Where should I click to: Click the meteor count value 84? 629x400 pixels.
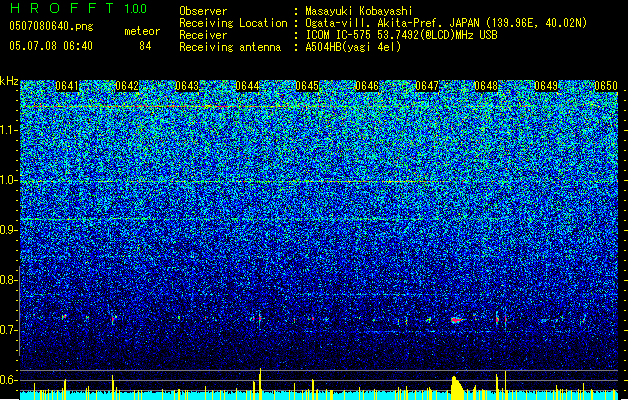pyautogui.click(x=145, y=46)
